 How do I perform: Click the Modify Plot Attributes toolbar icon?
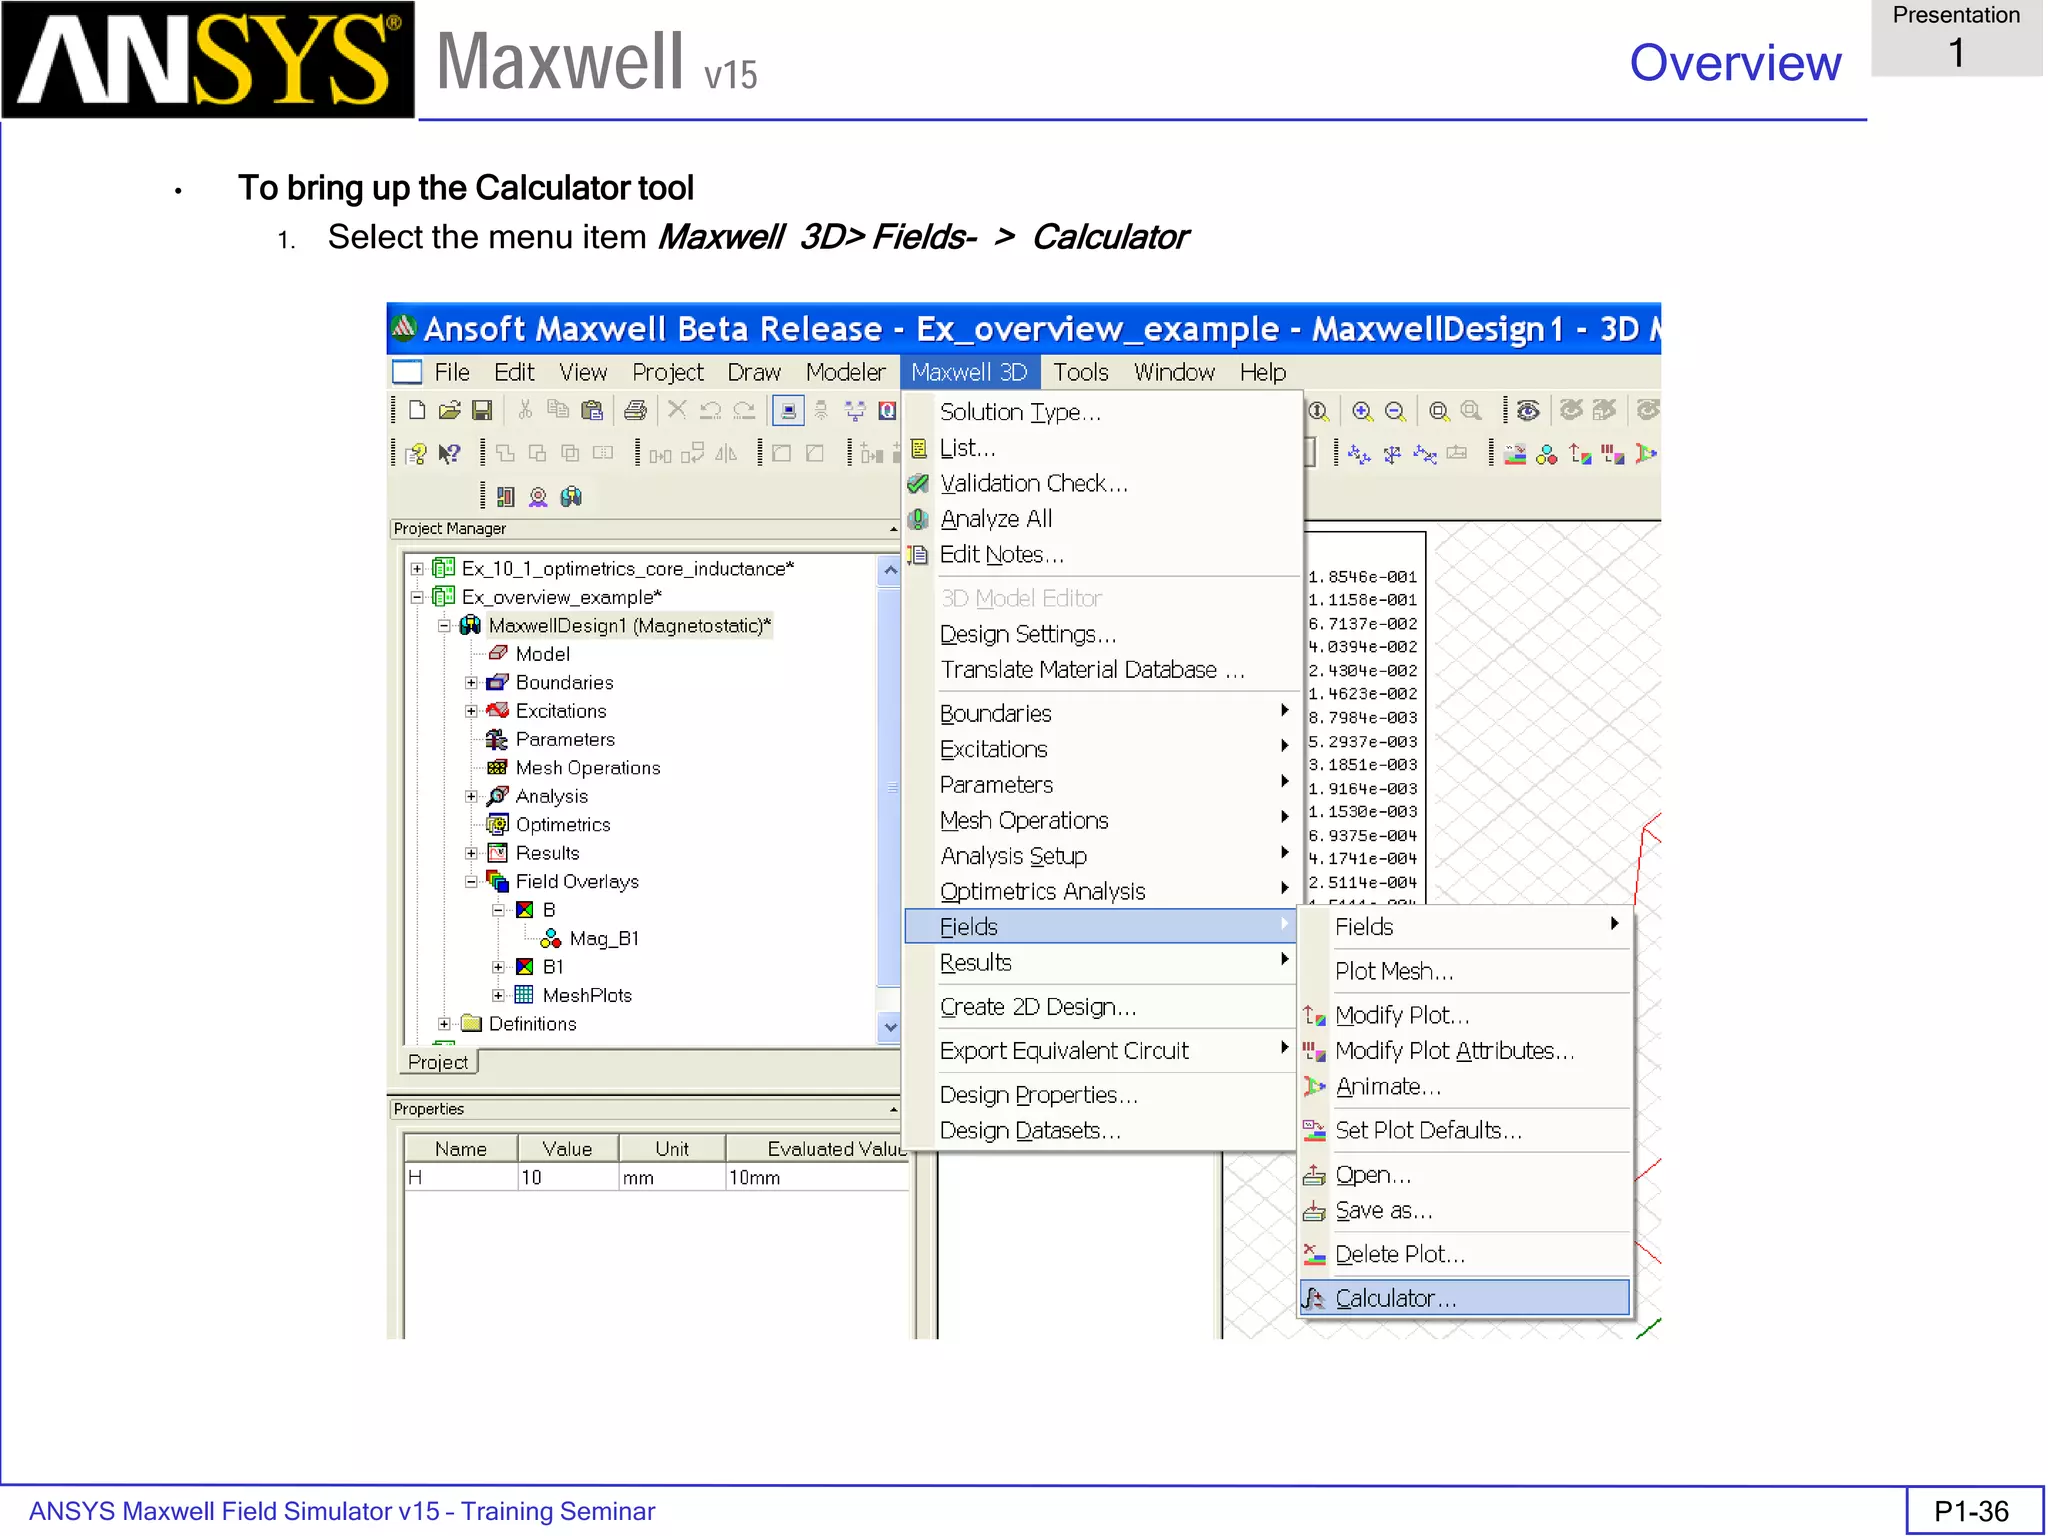(x=1612, y=455)
